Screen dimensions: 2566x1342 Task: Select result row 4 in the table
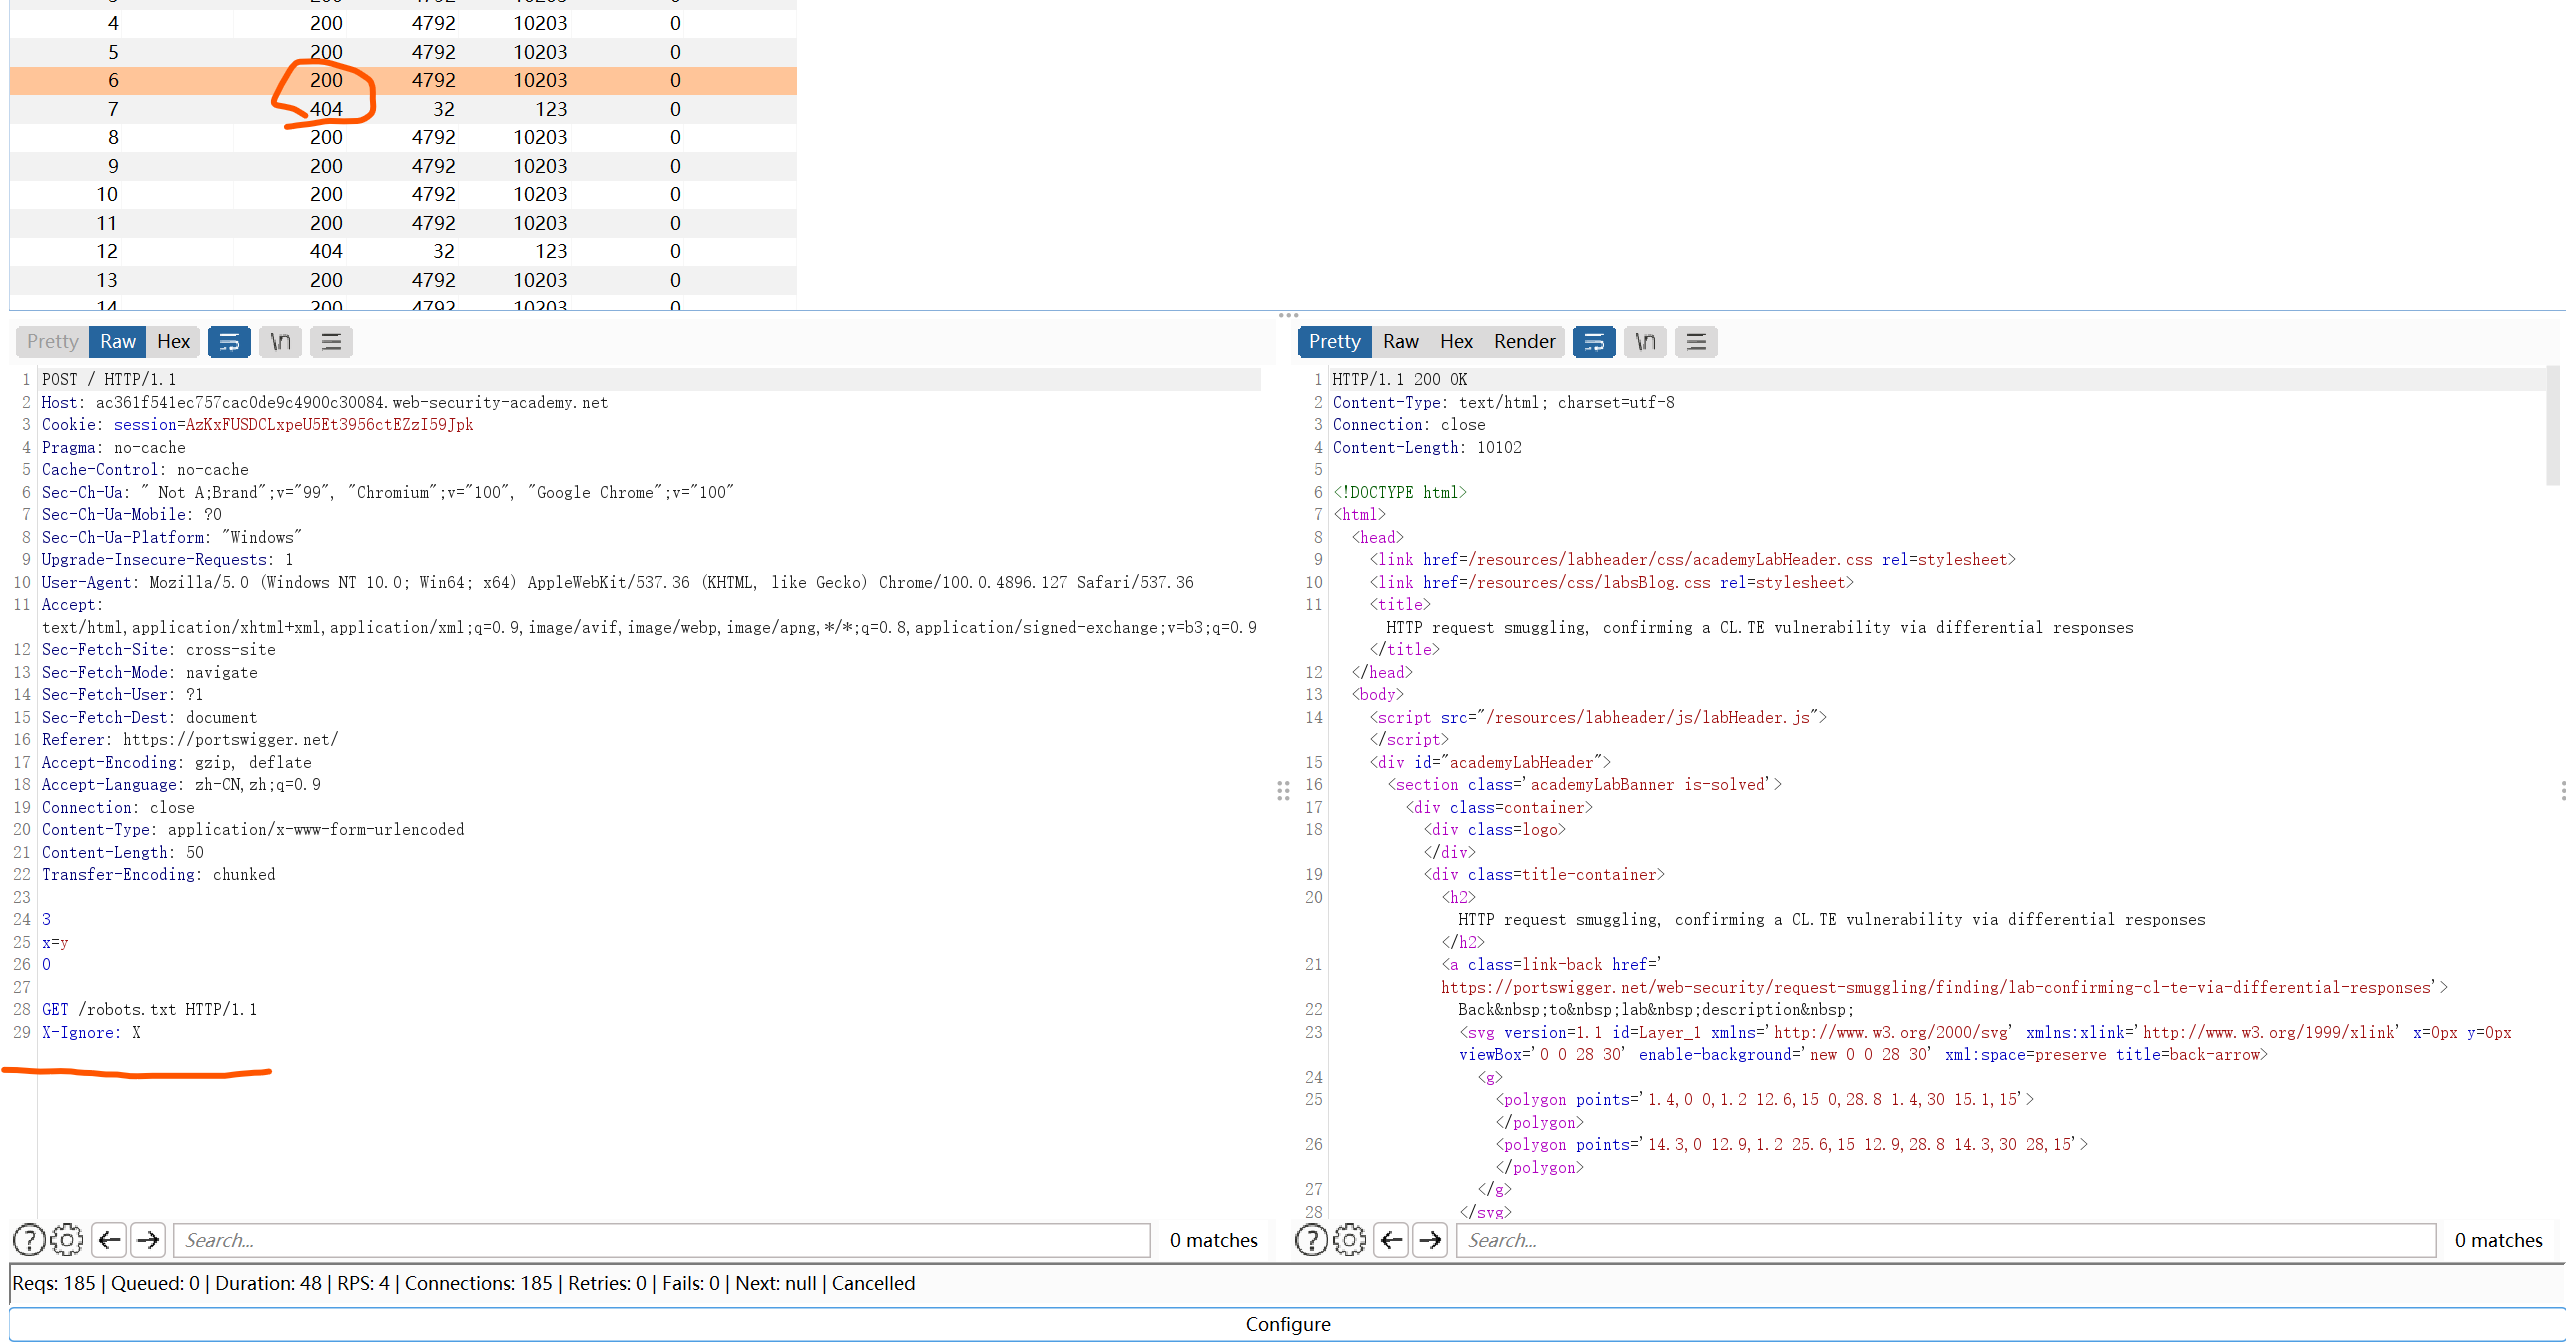tap(403, 23)
